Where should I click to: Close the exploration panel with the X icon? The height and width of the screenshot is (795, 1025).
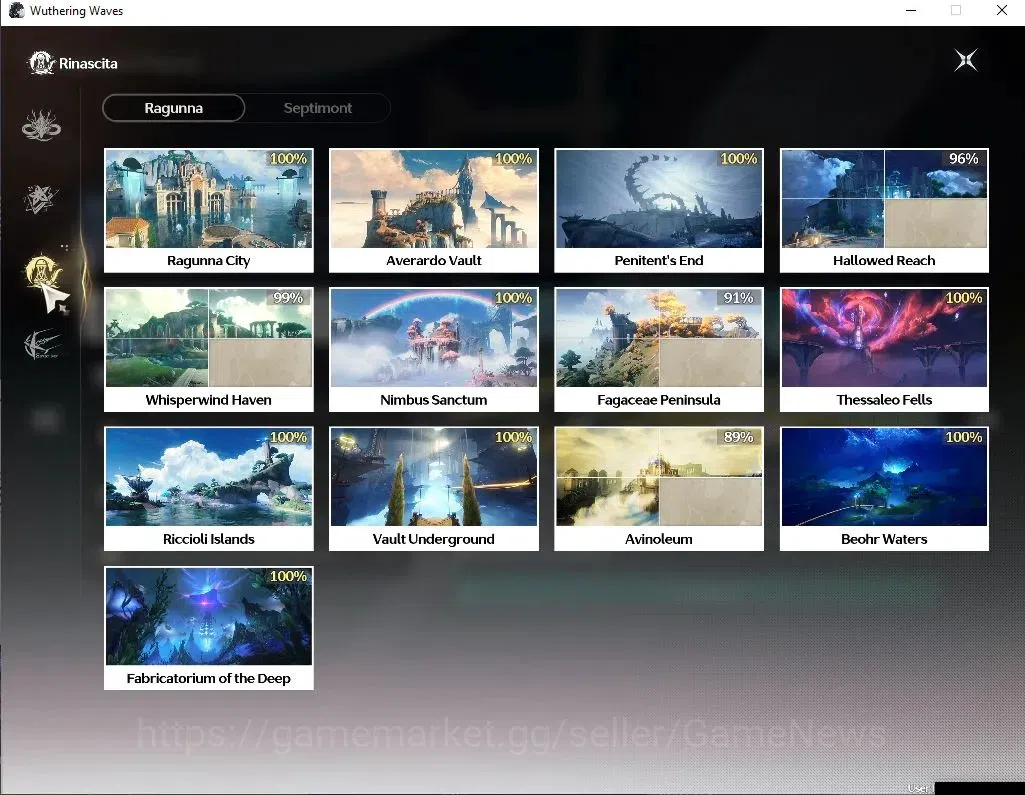click(x=966, y=61)
